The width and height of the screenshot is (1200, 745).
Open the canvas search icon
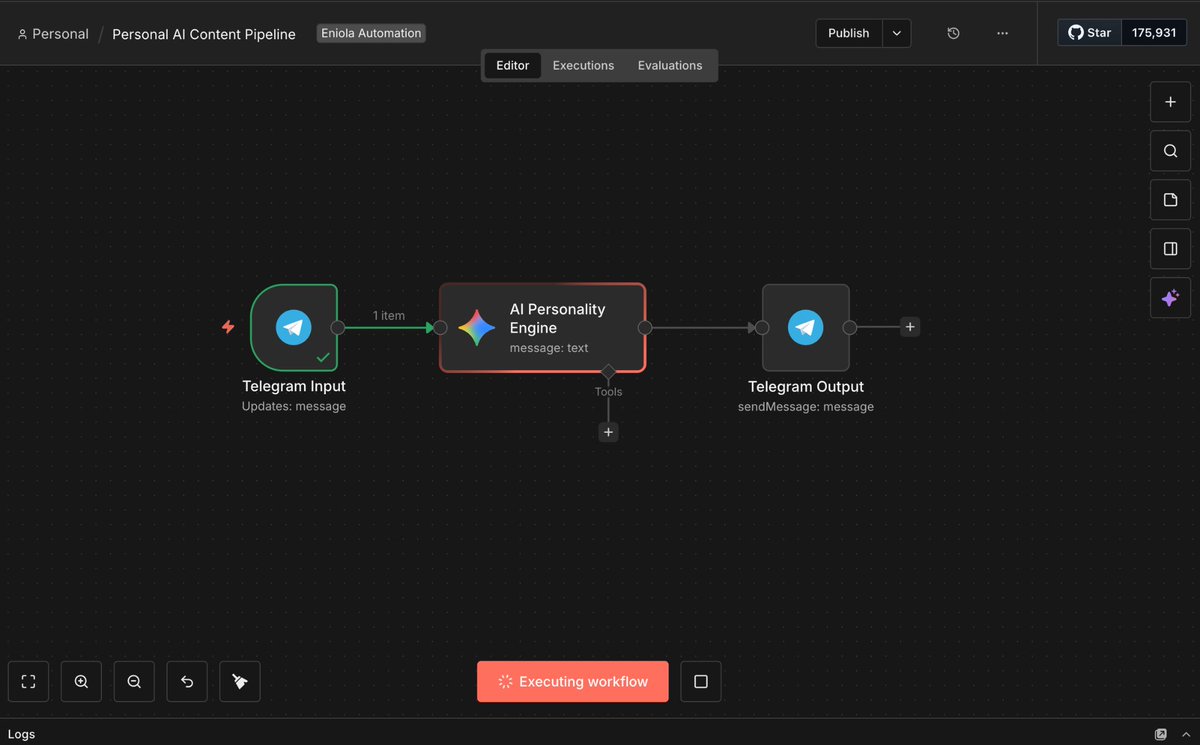pyautogui.click(x=1170, y=151)
